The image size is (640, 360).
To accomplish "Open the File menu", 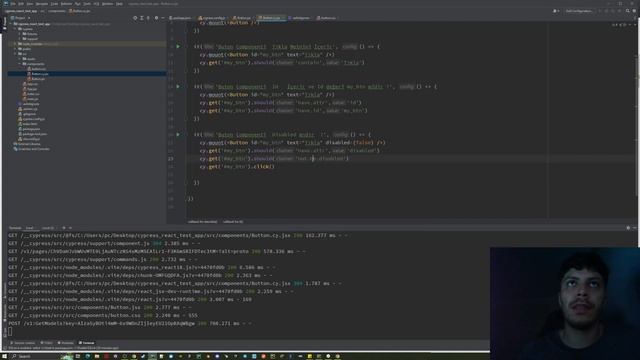I will coord(13,4).
